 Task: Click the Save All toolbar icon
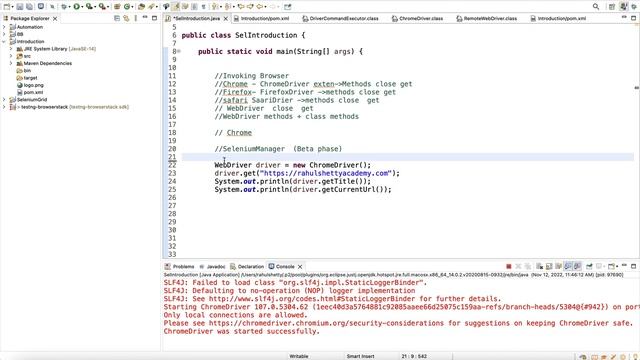[29, 7]
